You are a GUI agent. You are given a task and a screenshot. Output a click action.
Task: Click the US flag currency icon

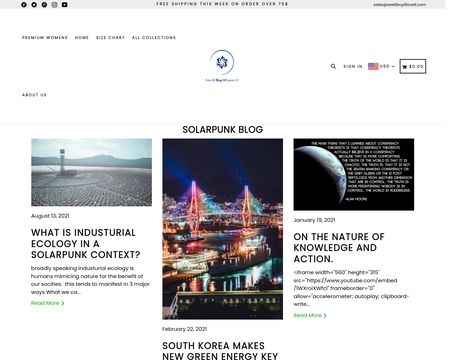[373, 66]
